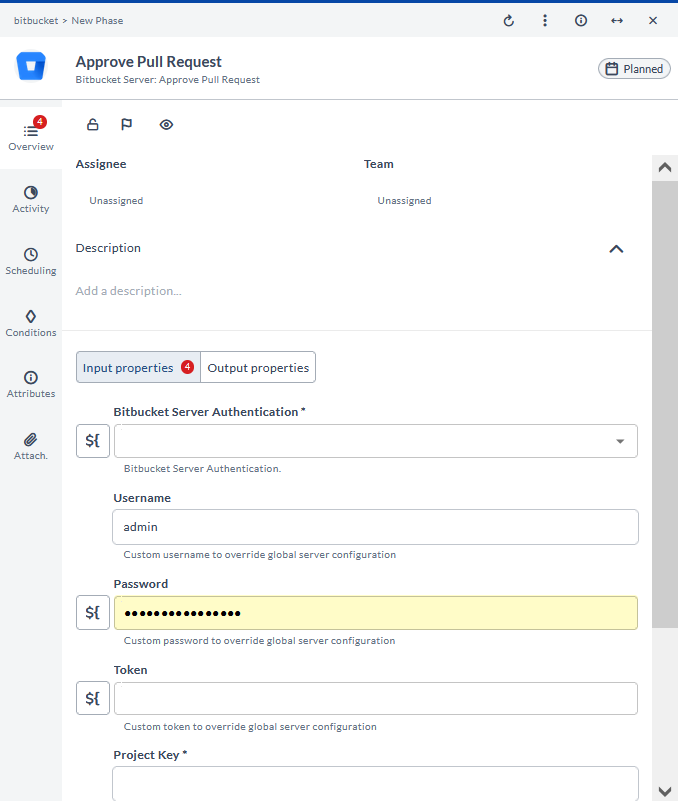
Task: Toggle variable mode for Token field
Action: click(93, 698)
